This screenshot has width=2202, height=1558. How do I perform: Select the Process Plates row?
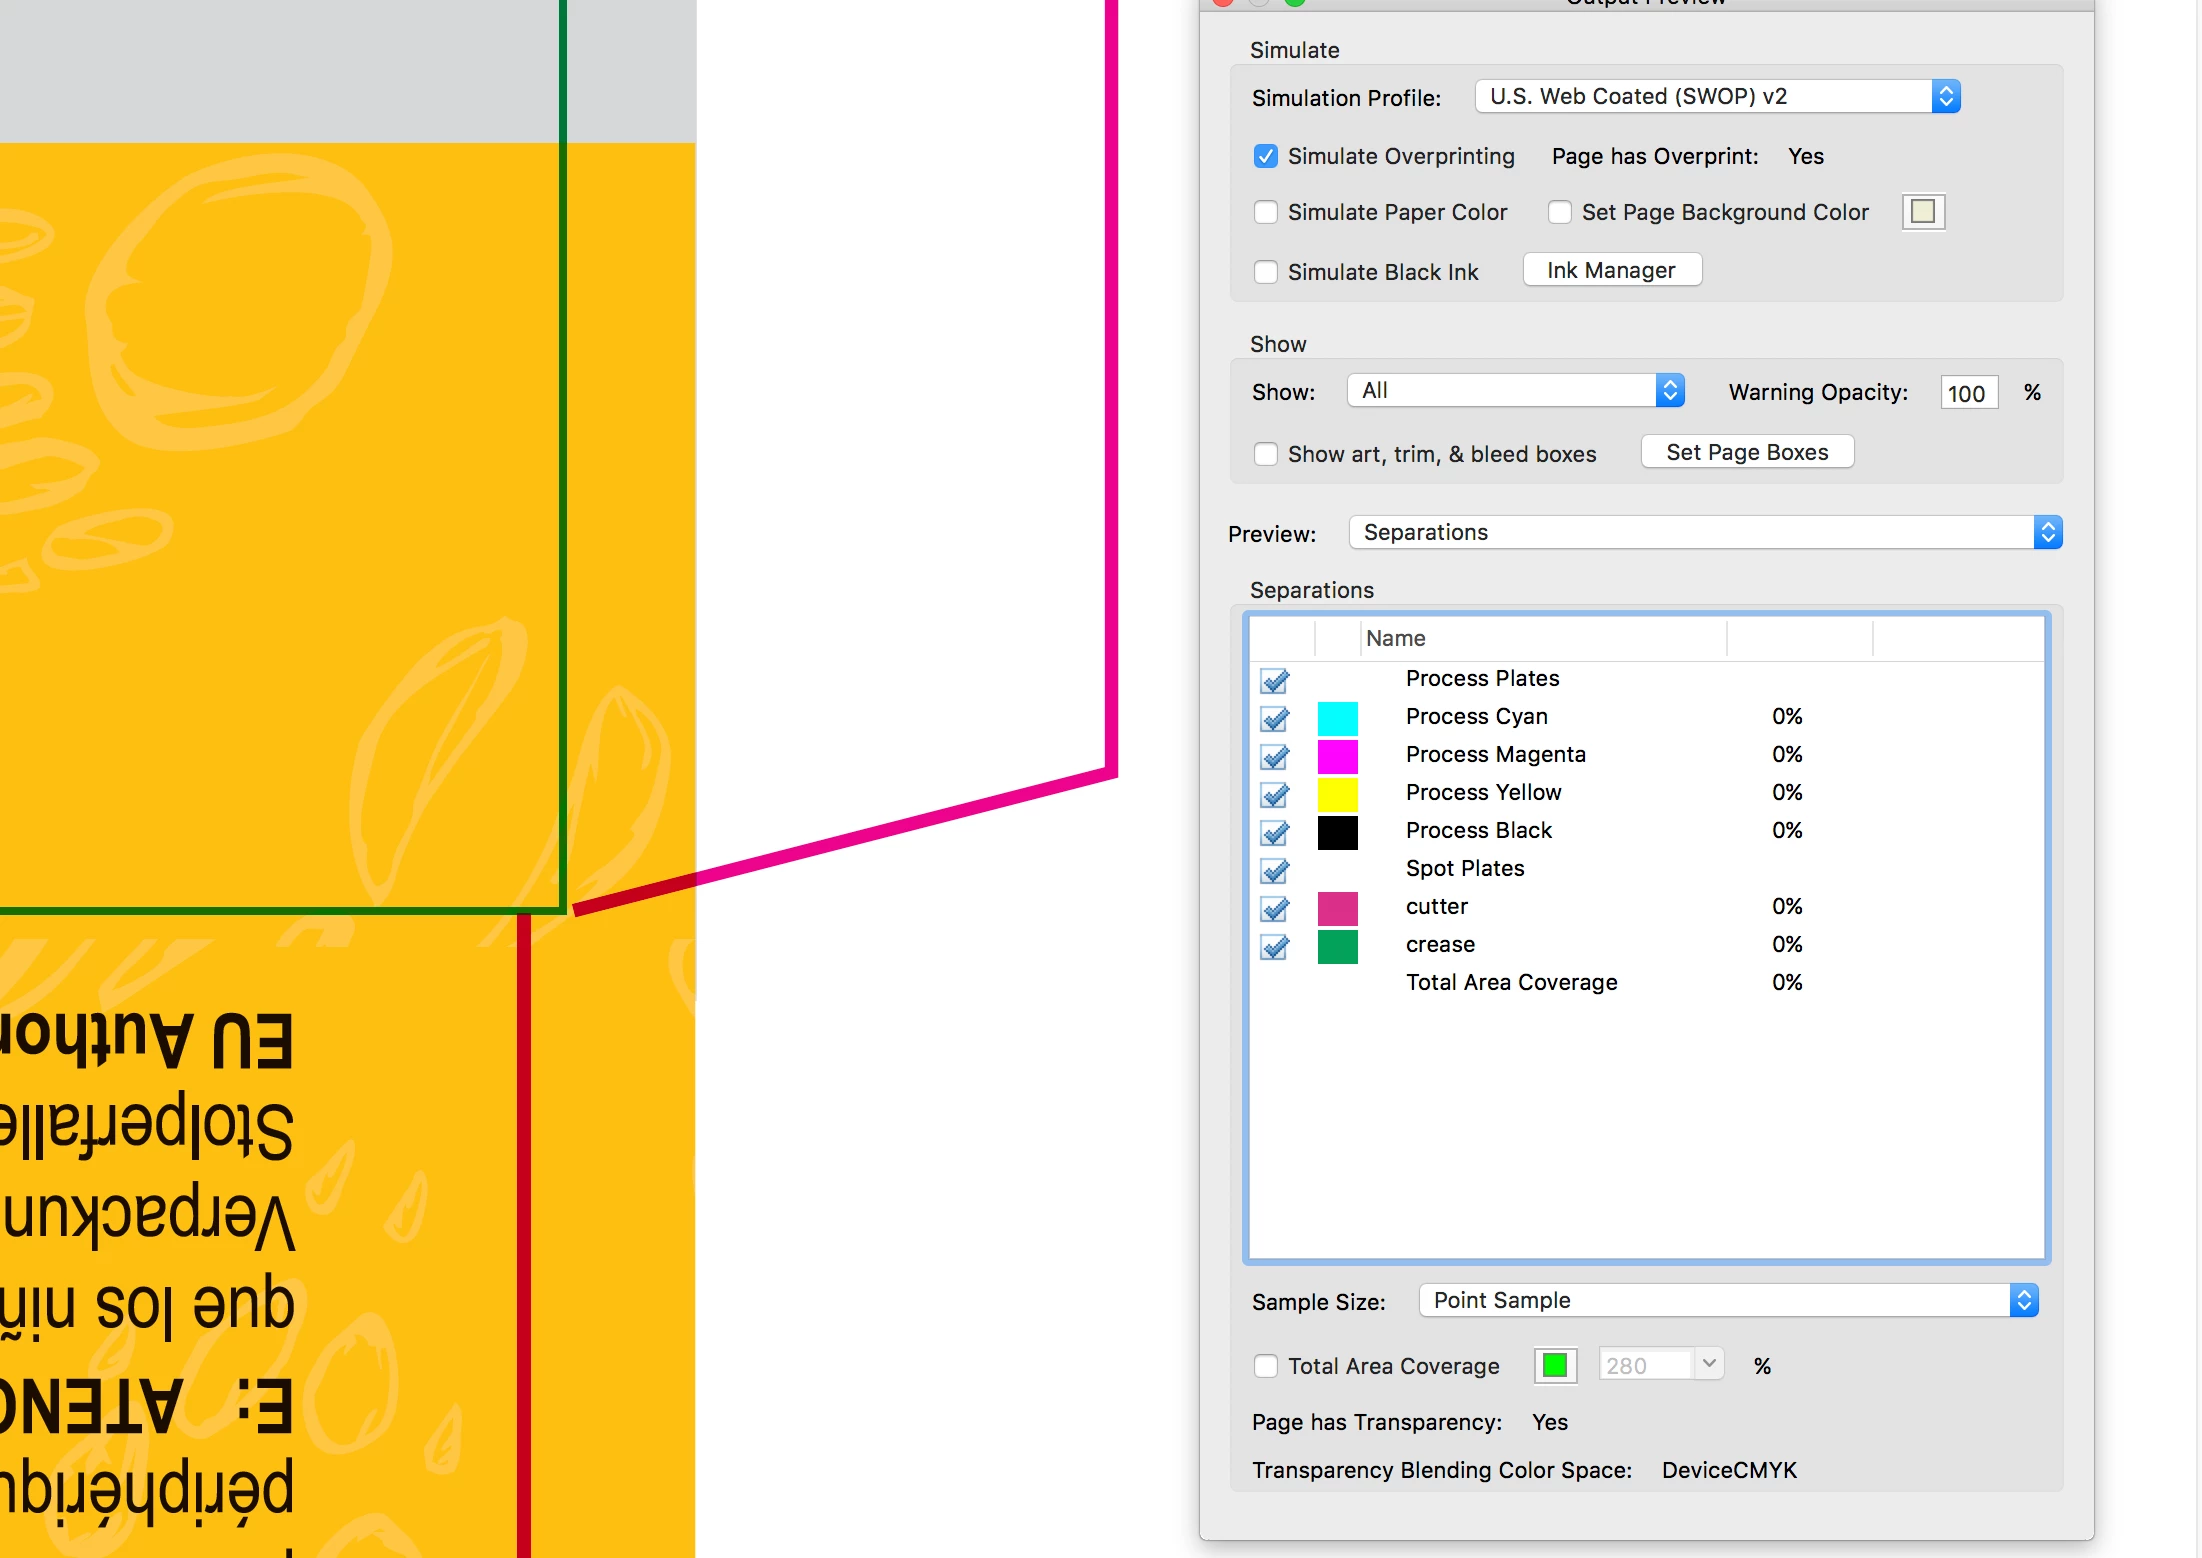pos(1482,678)
